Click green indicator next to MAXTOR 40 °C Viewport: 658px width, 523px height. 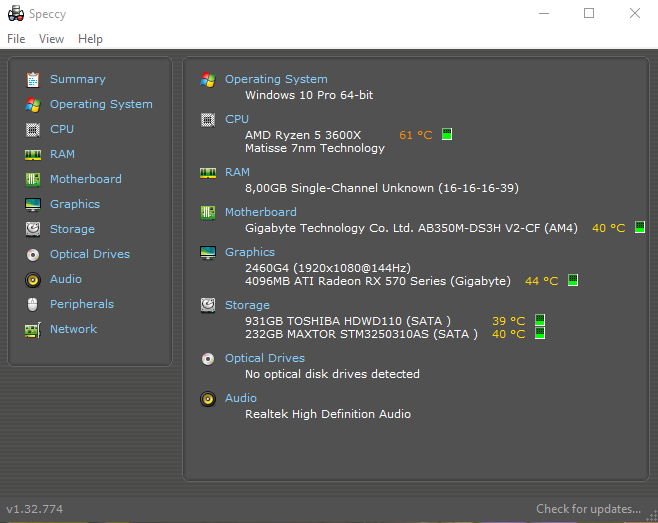[x=540, y=333]
